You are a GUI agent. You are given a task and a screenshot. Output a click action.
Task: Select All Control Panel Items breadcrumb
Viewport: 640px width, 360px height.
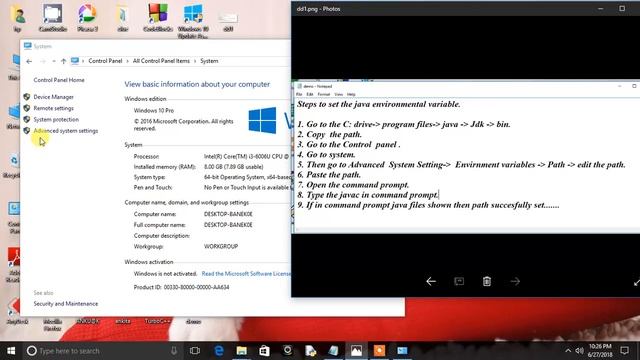pyautogui.click(x=161, y=61)
